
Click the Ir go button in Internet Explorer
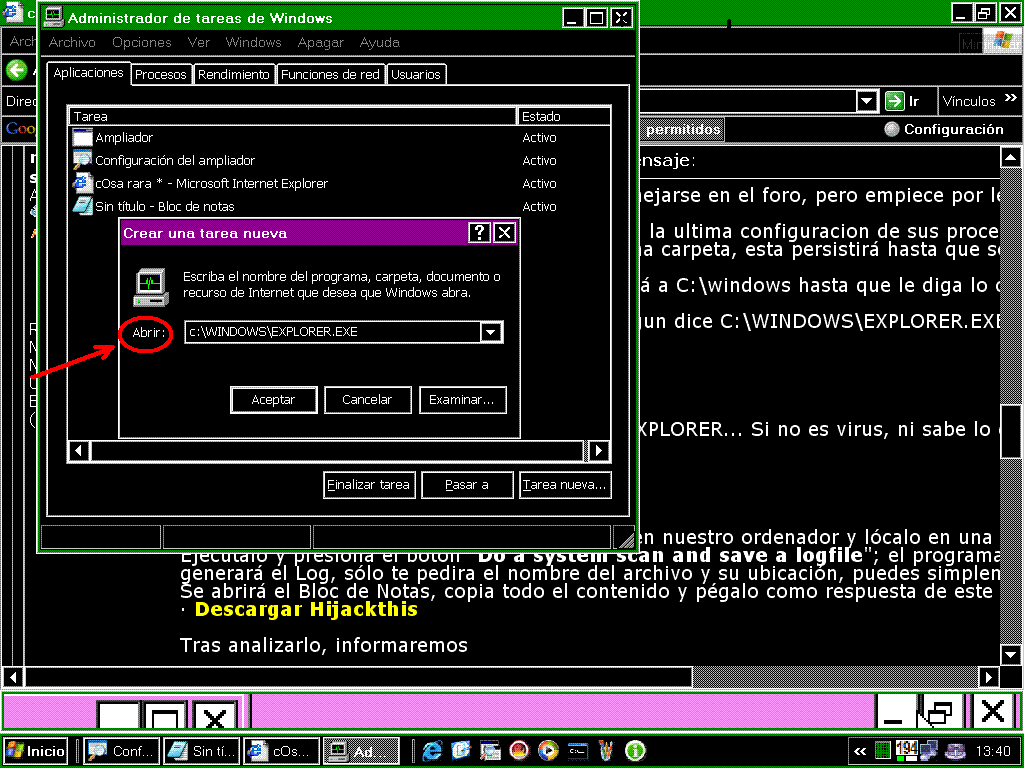click(903, 101)
